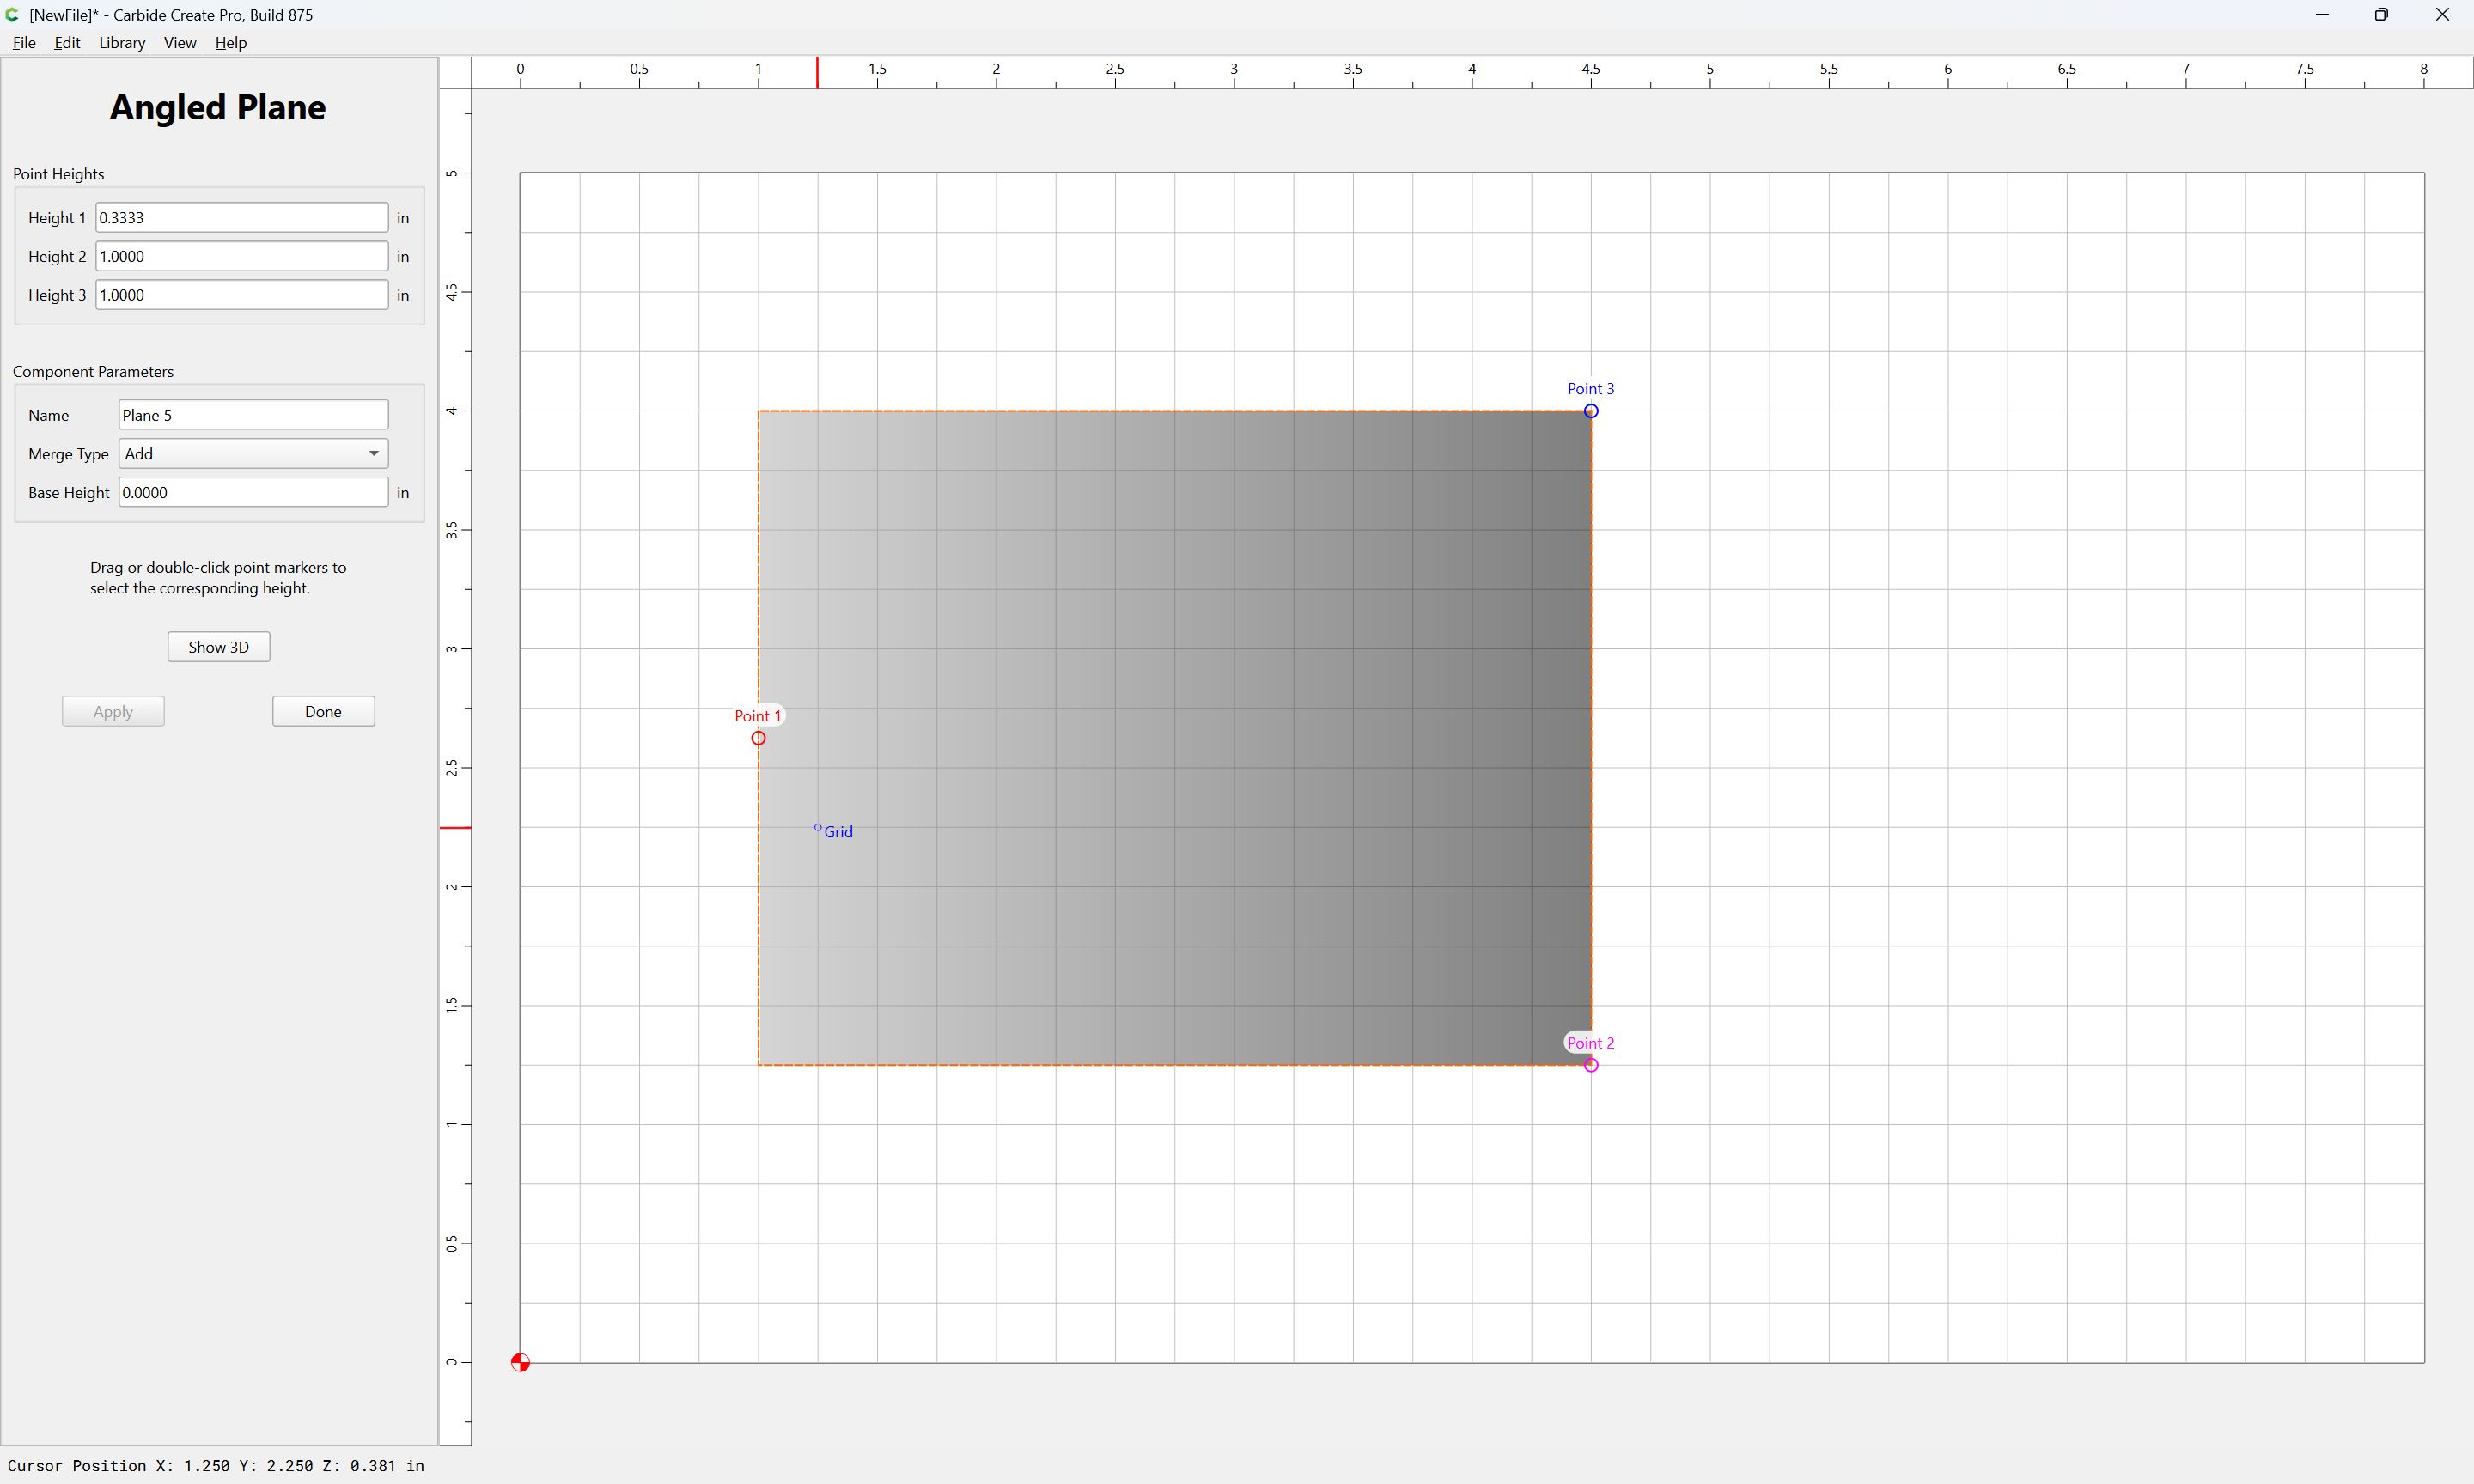The height and width of the screenshot is (1484, 2474).
Task: Click the 3.5 mark on vertical ruler
Action: pyautogui.click(x=452, y=530)
